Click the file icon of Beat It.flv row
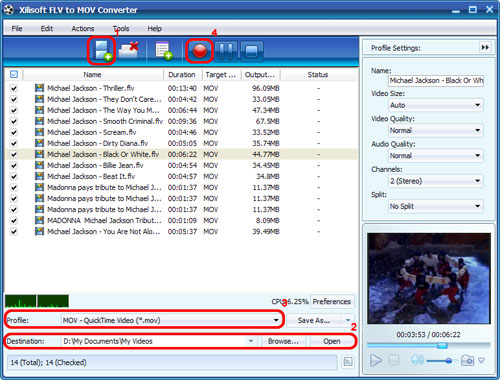Screen dimensions: 500x380 39,176
